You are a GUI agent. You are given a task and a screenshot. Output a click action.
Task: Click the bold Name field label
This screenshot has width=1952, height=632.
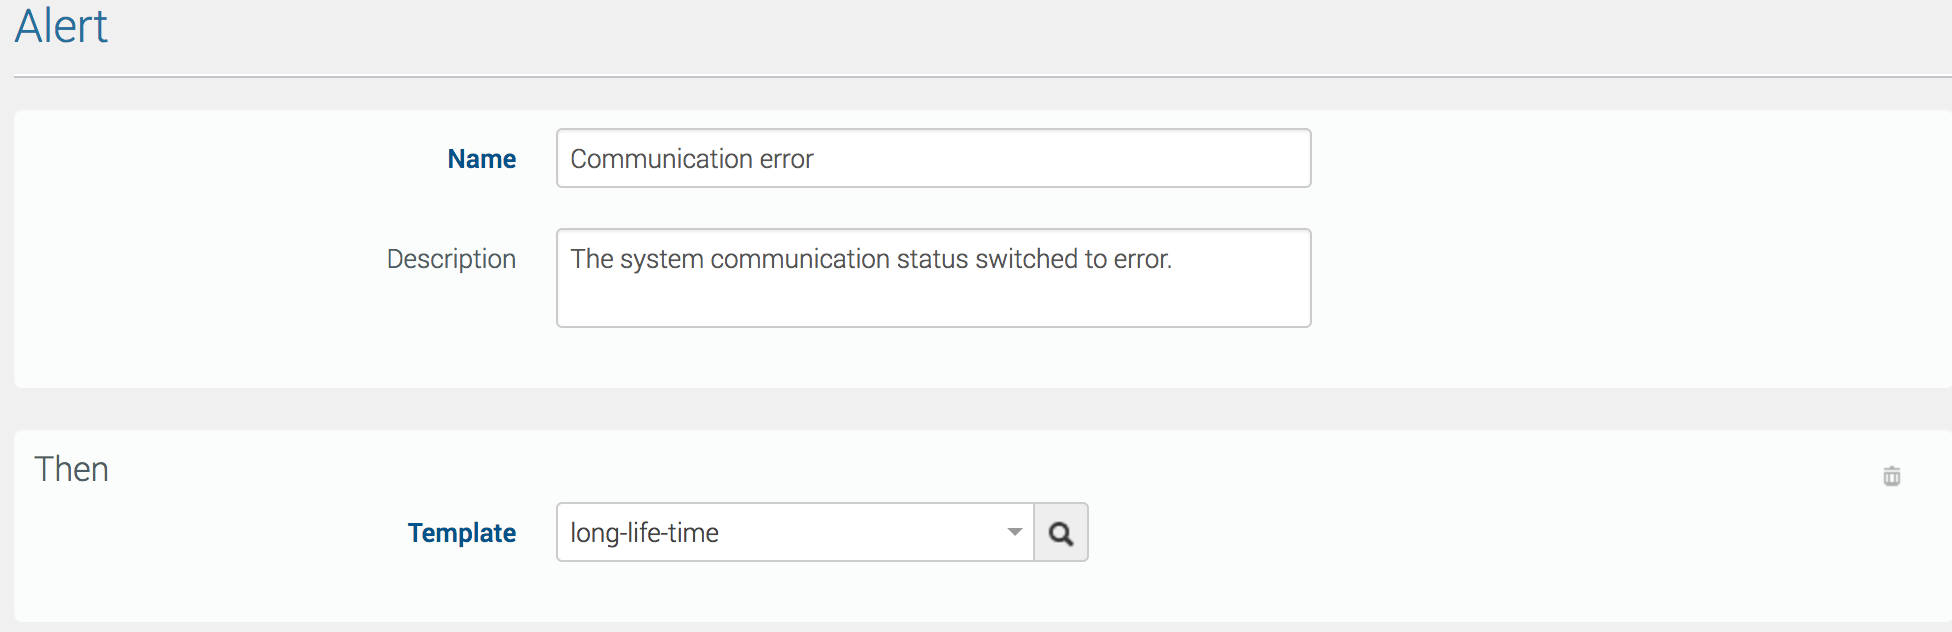(x=481, y=159)
